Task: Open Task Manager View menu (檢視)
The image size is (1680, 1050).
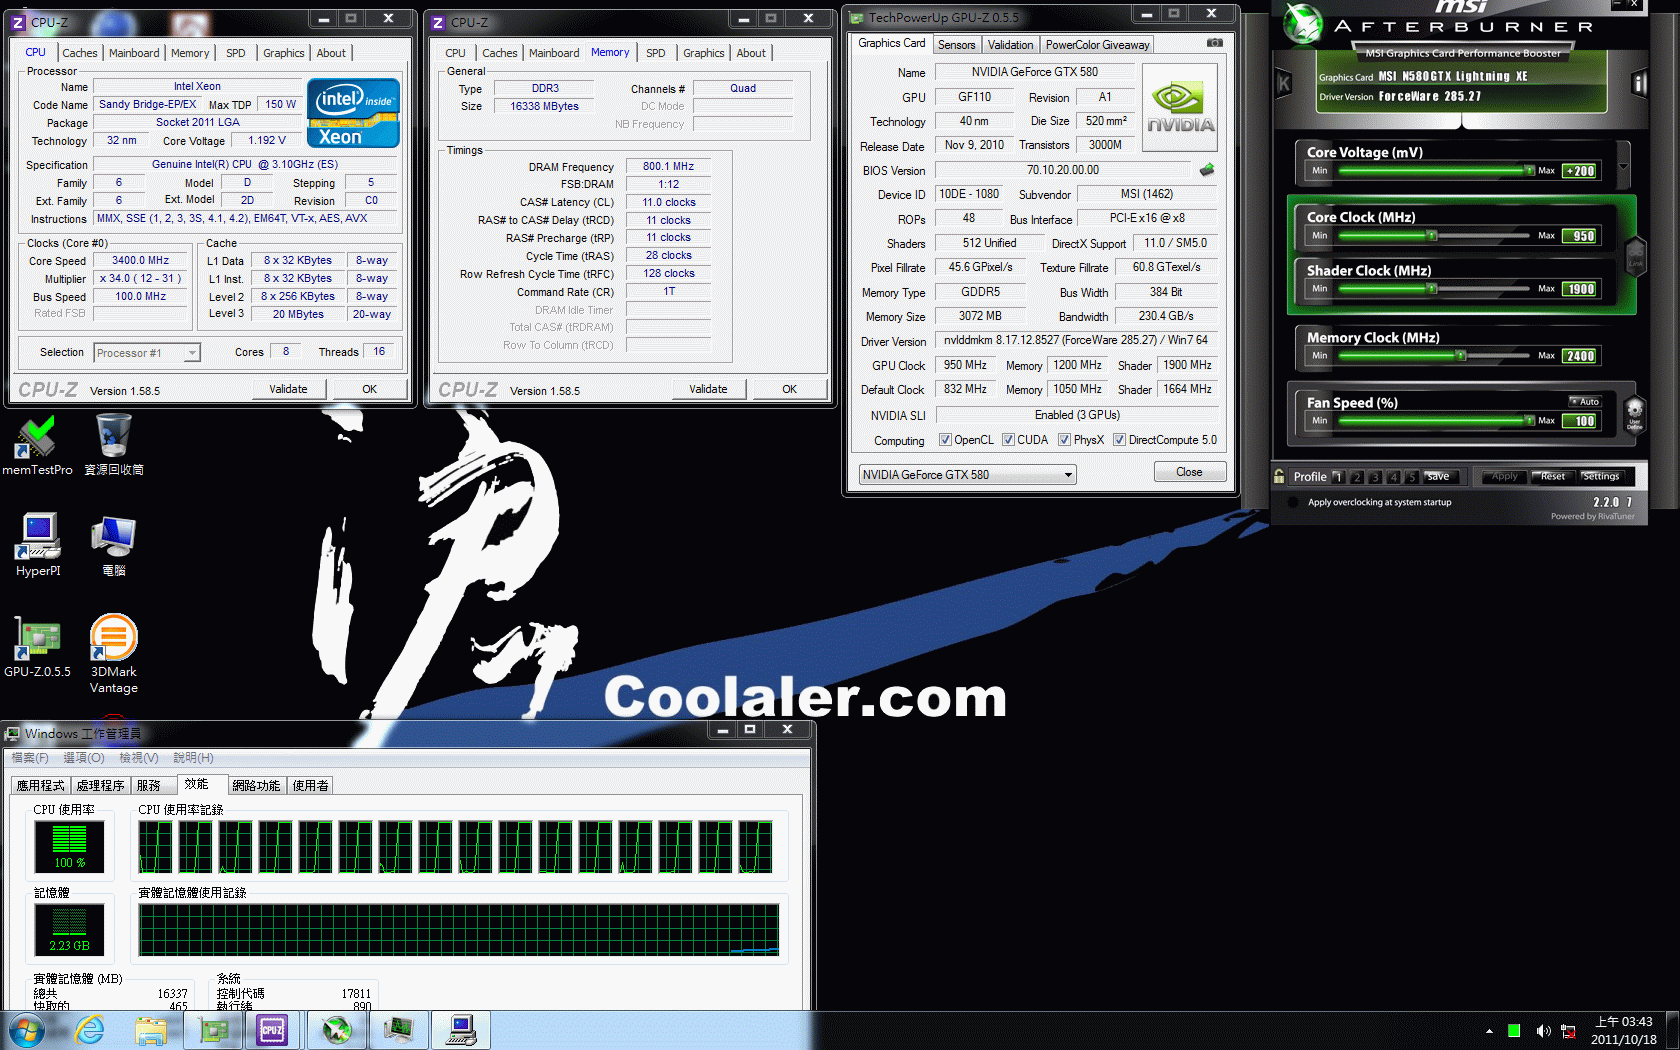Action: click(x=139, y=758)
